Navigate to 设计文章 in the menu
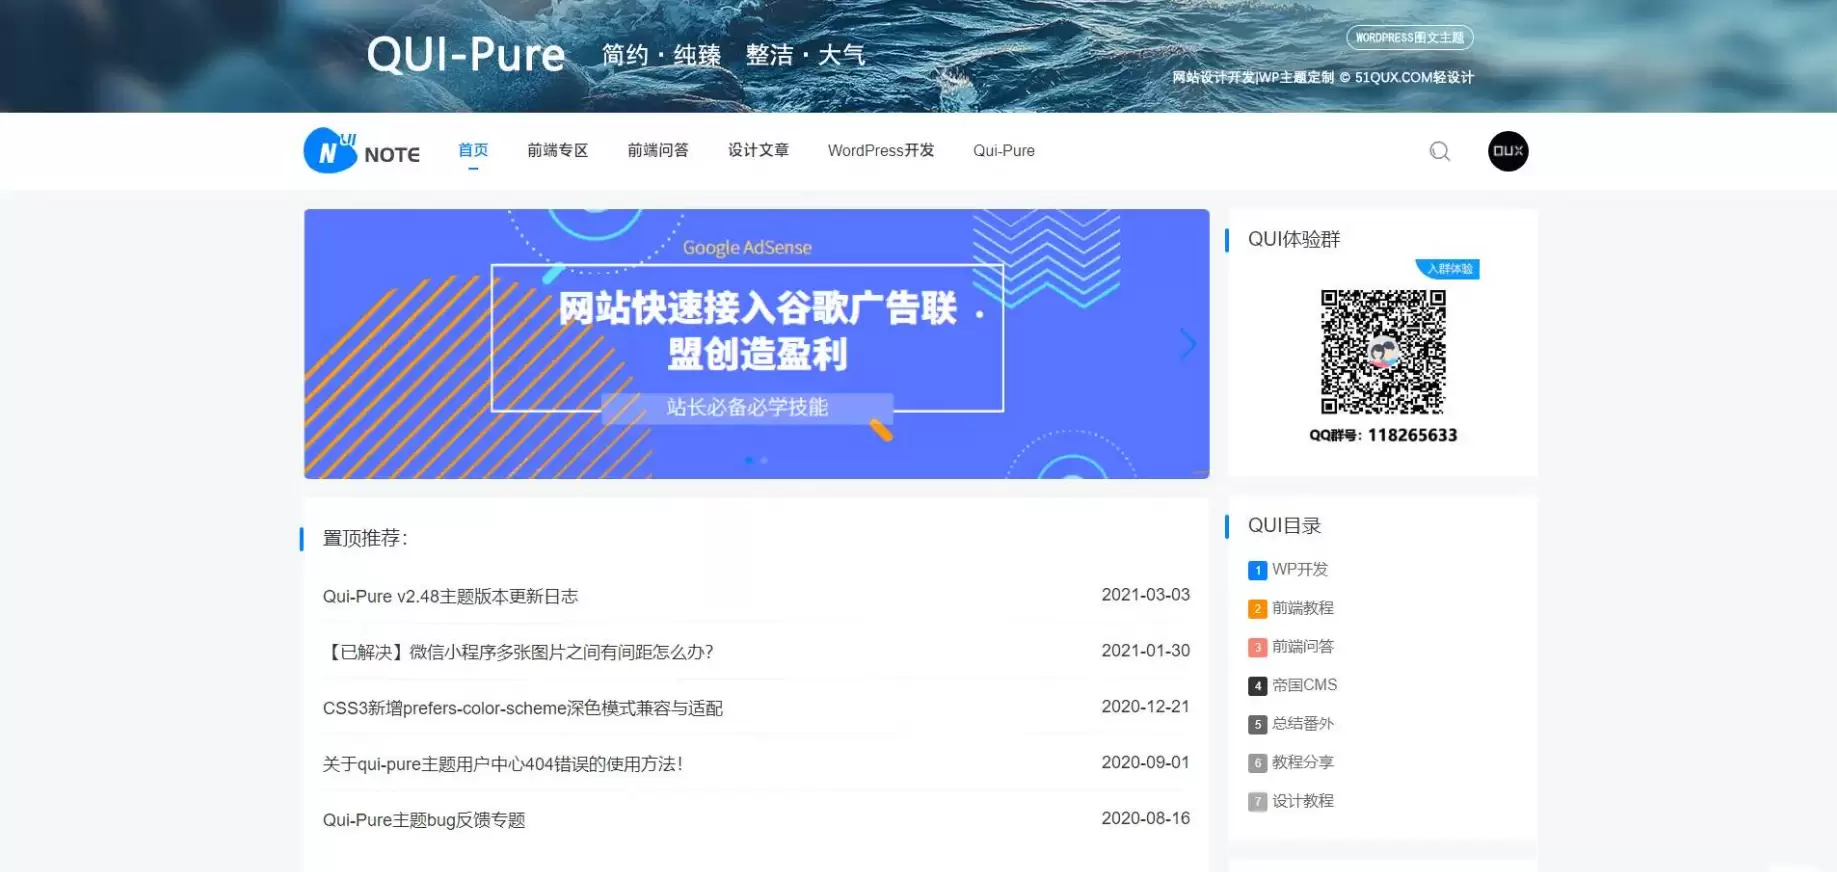Screen dimensions: 1837x872 tap(758, 150)
